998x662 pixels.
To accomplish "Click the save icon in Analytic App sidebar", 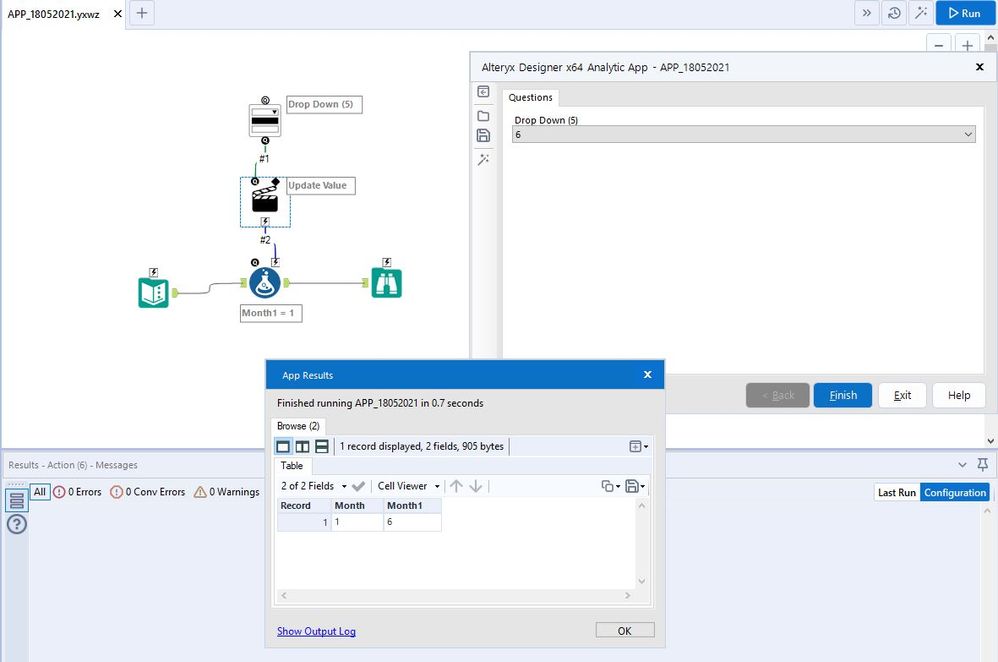I will (x=484, y=136).
